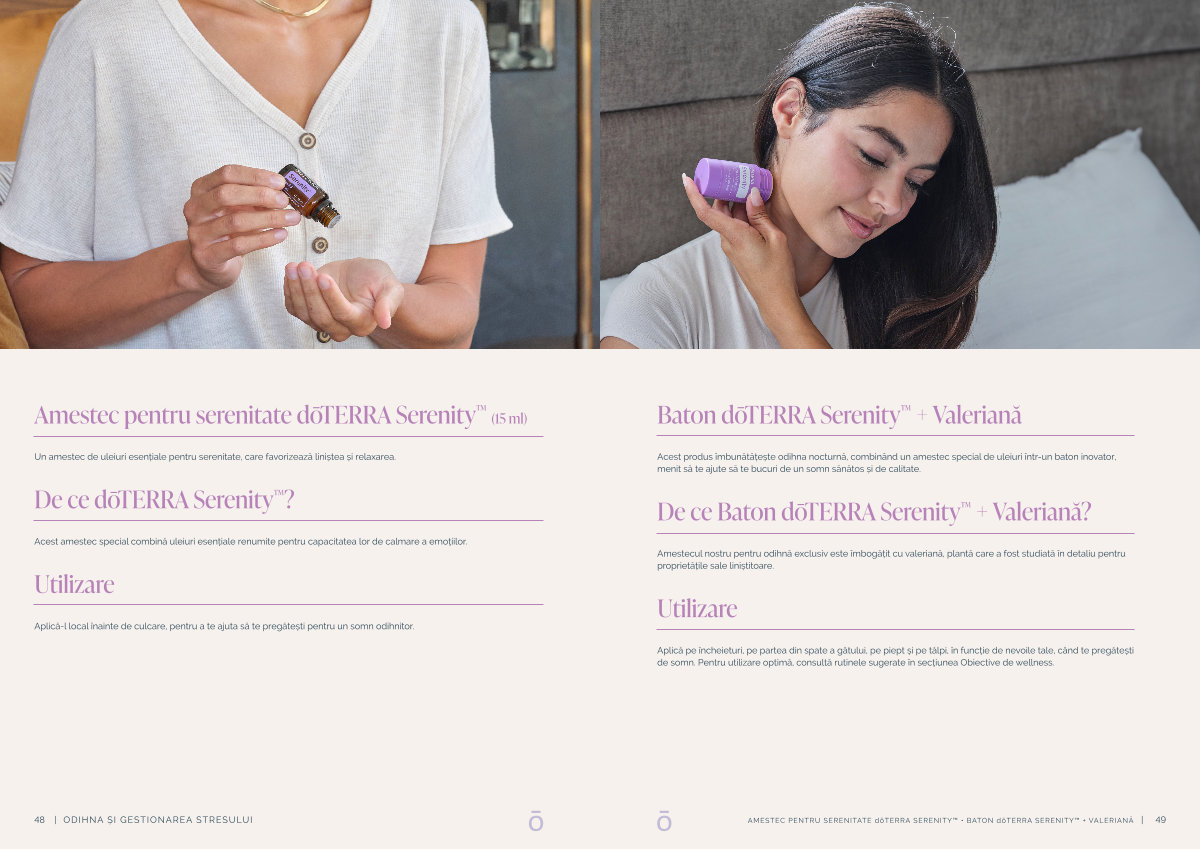Click the purple Serenity stick in right photo
1200x849 pixels.
coord(733,180)
